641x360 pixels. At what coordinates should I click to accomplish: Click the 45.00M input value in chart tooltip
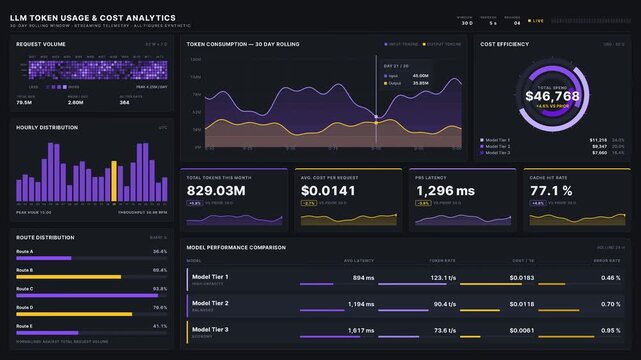point(421,76)
